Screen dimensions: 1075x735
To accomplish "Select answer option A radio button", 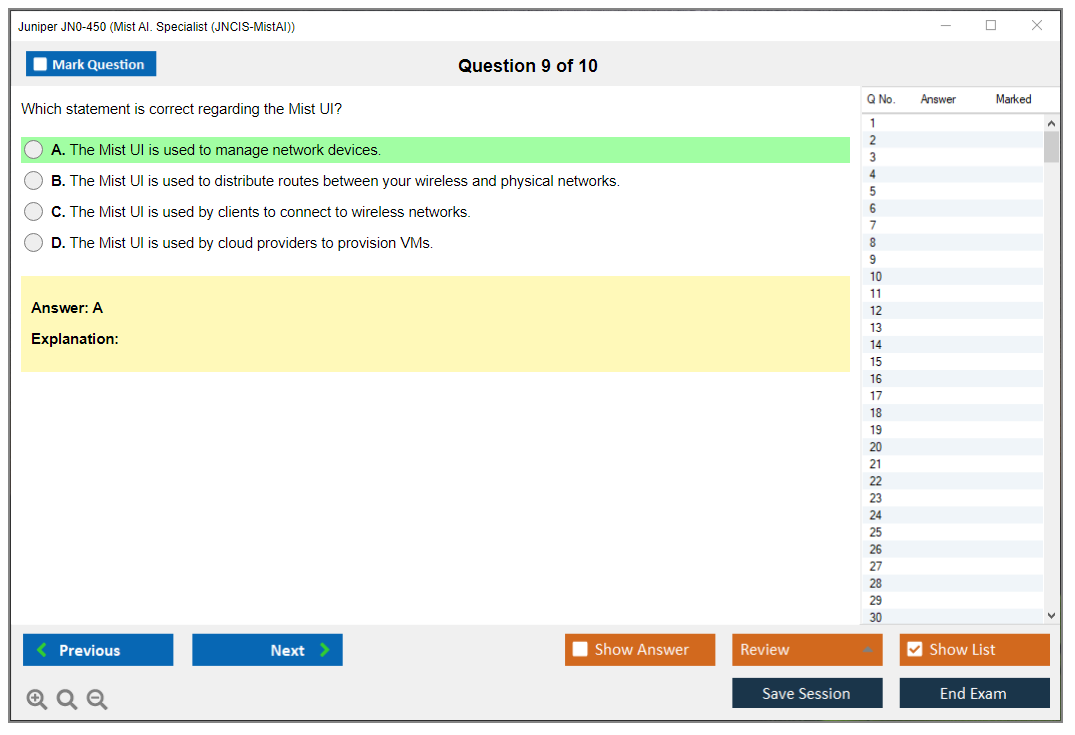I will coord(34,150).
